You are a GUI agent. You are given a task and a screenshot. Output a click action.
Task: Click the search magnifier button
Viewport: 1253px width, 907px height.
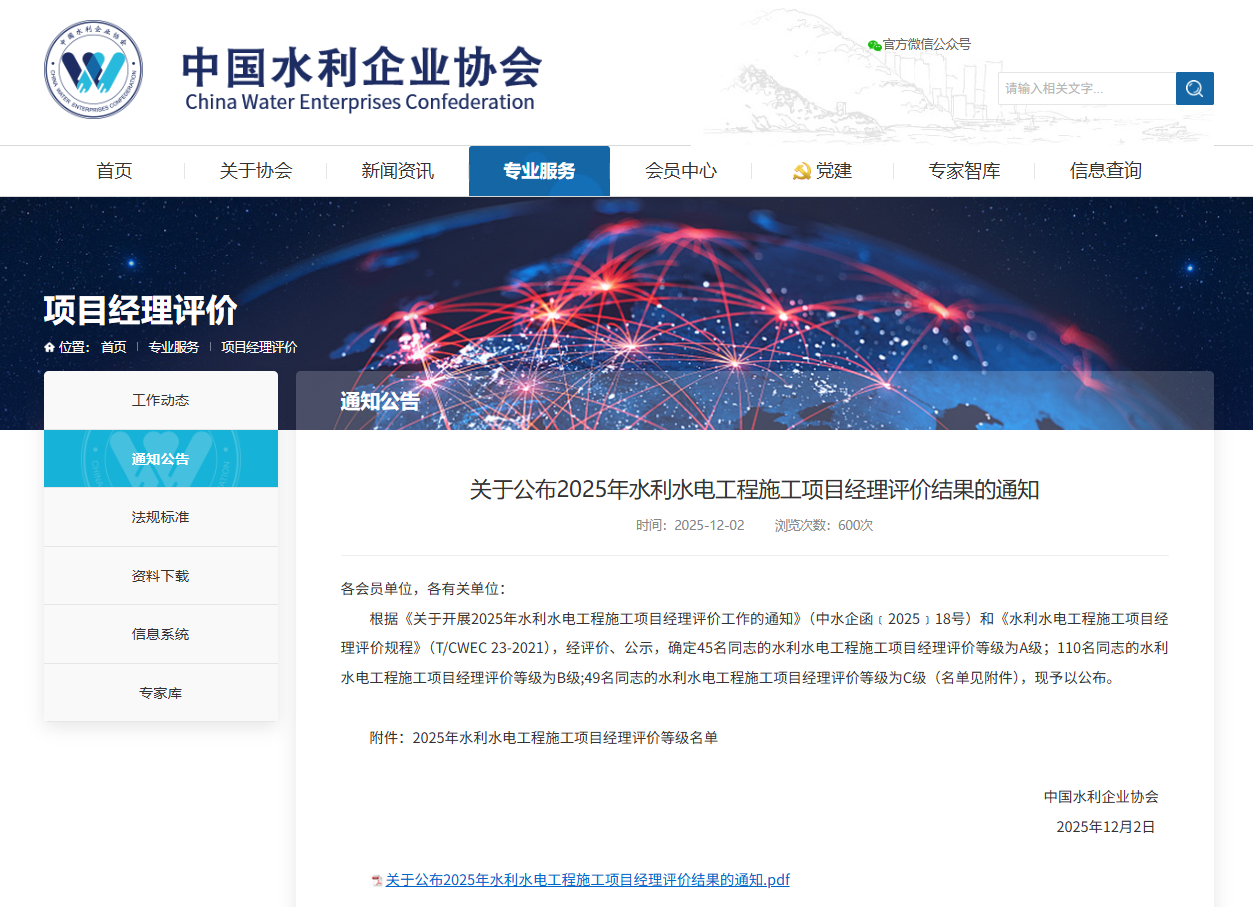coord(1194,88)
